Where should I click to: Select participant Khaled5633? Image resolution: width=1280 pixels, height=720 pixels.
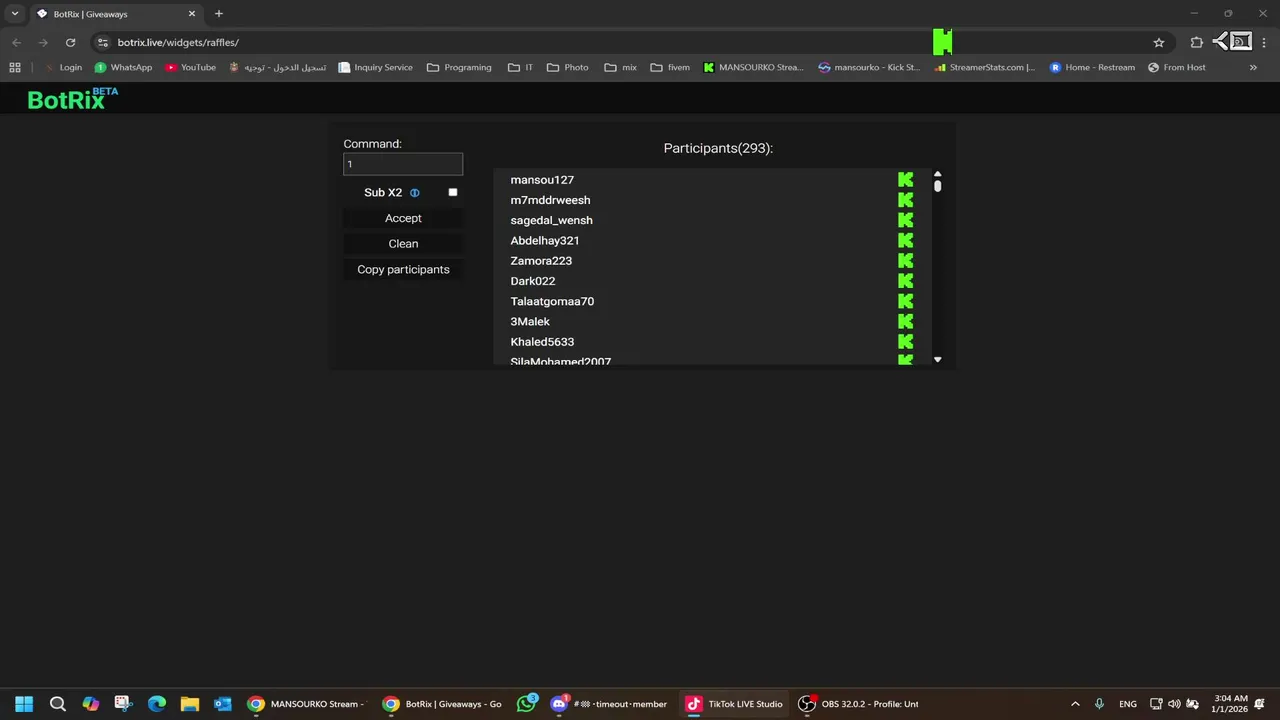[x=542, y=342]
